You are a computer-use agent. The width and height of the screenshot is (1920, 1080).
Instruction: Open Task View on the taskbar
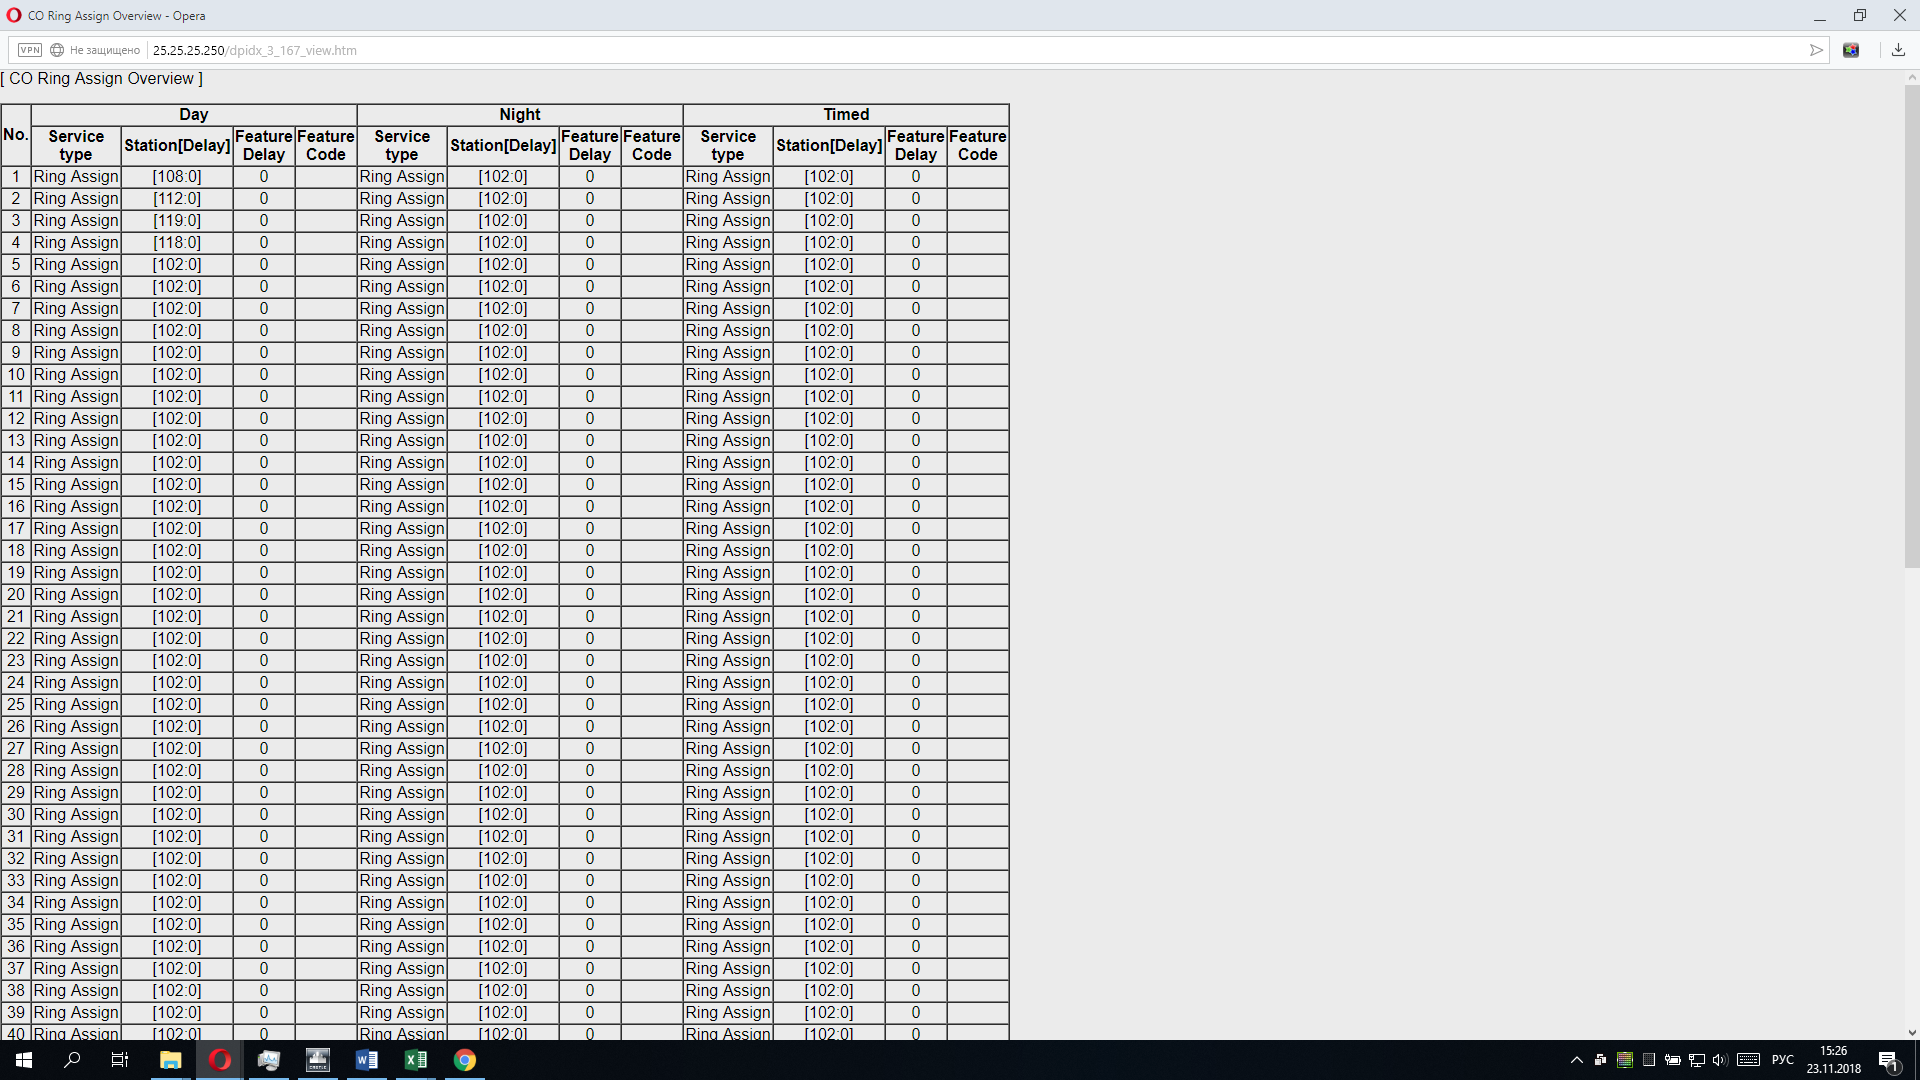click(x=120, y=1060)
